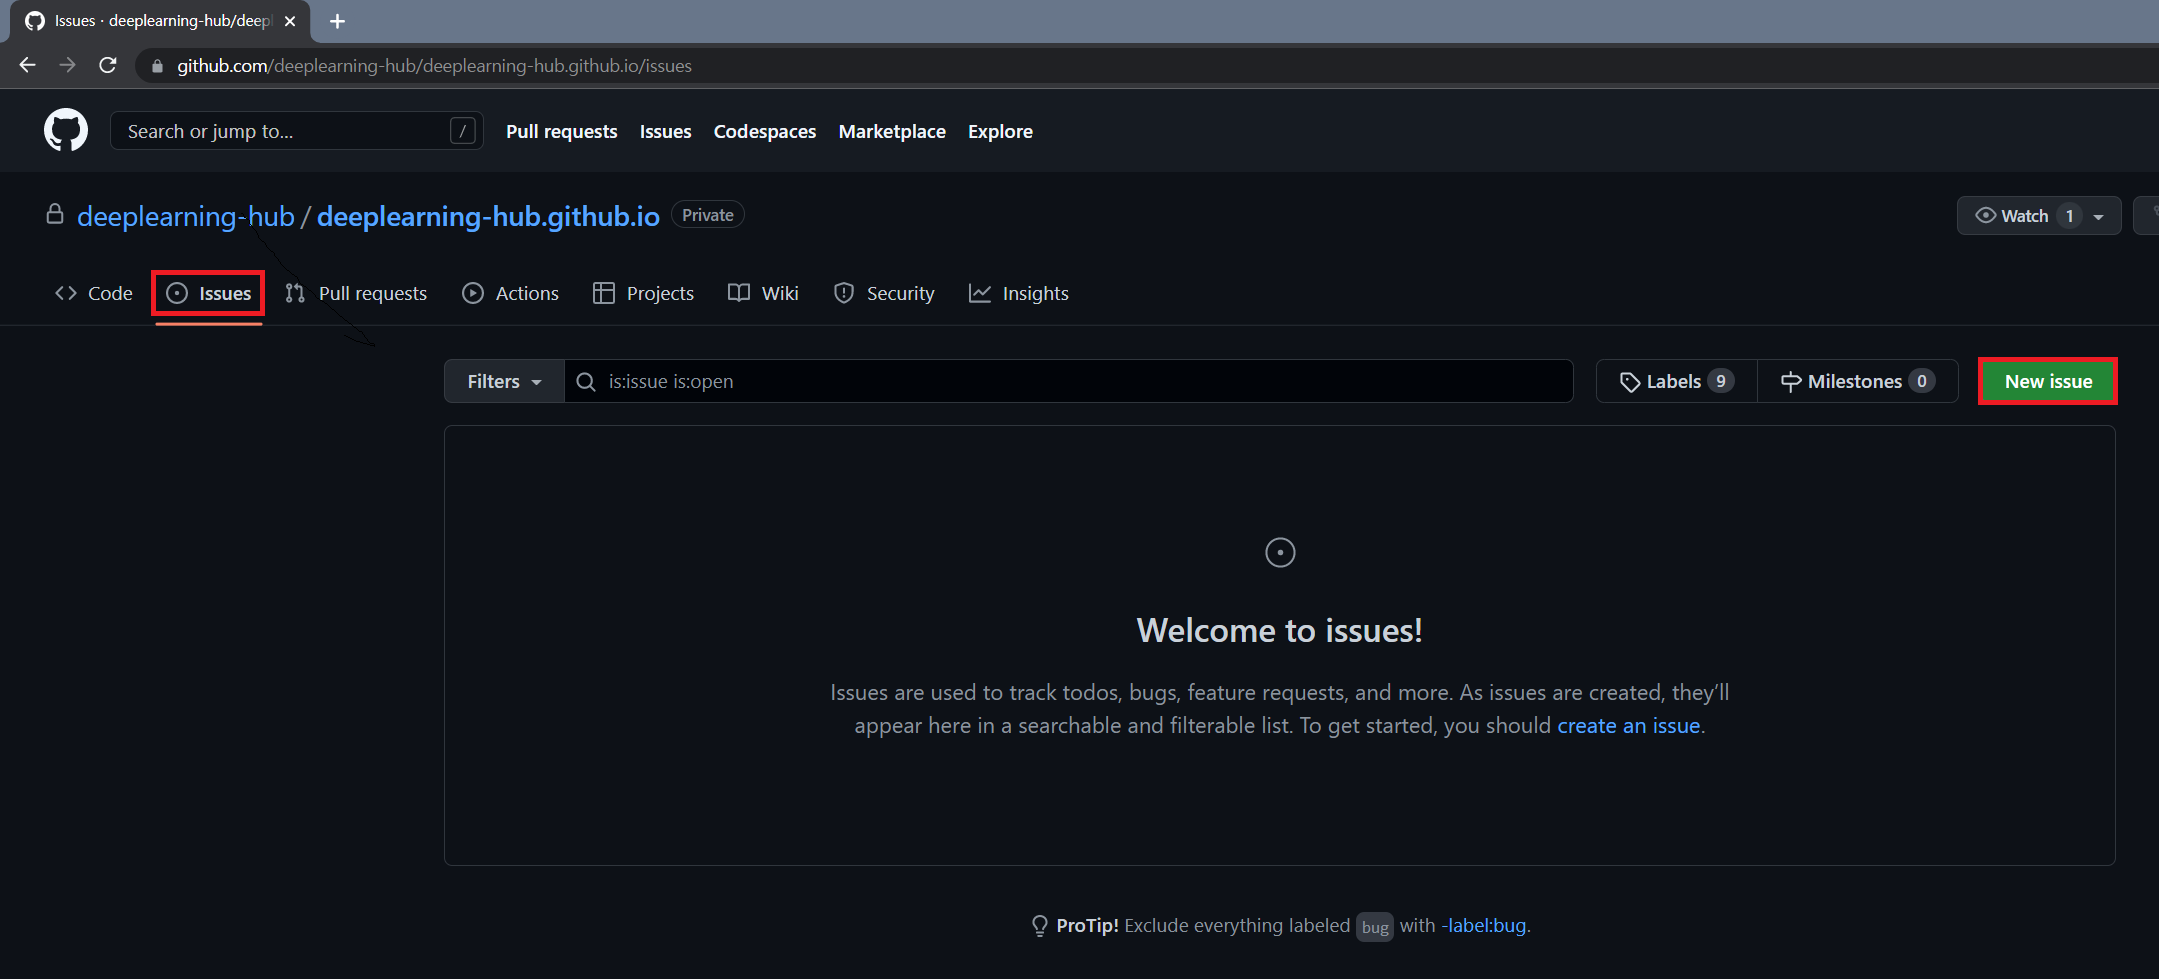Click the Wiki book icon
2159x979 pixels.
click(739, 293)
